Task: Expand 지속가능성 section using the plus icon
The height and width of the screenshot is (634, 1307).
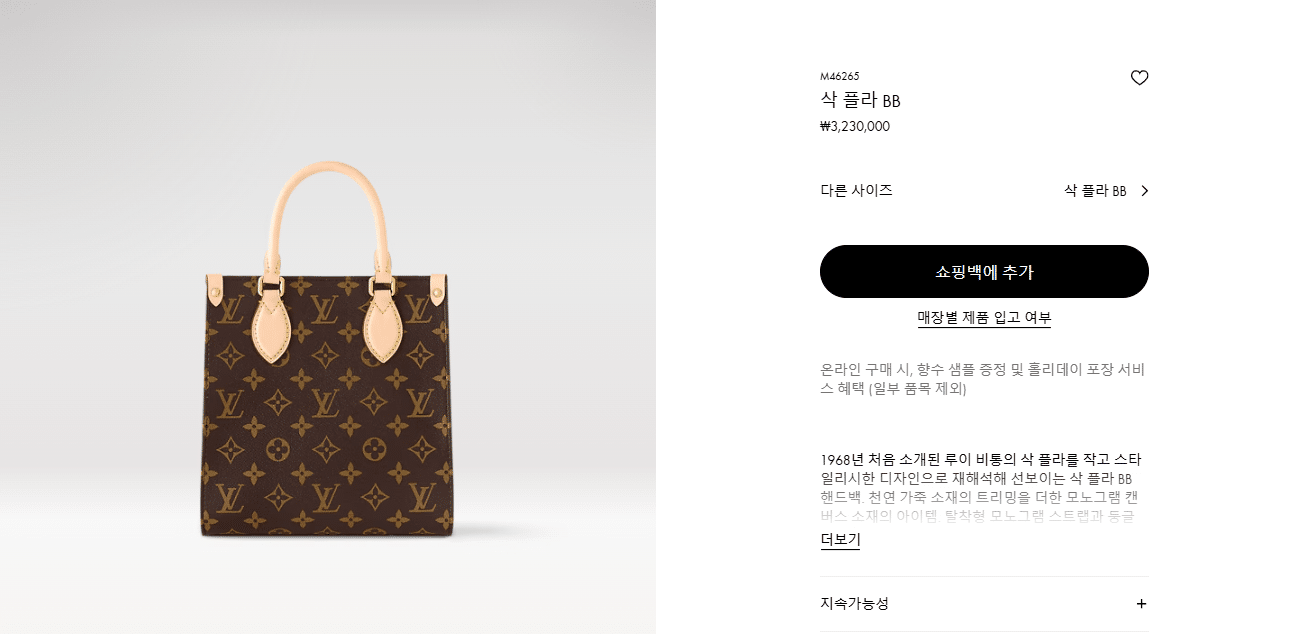Action: pyautogui.click(x=1141, y=604)
